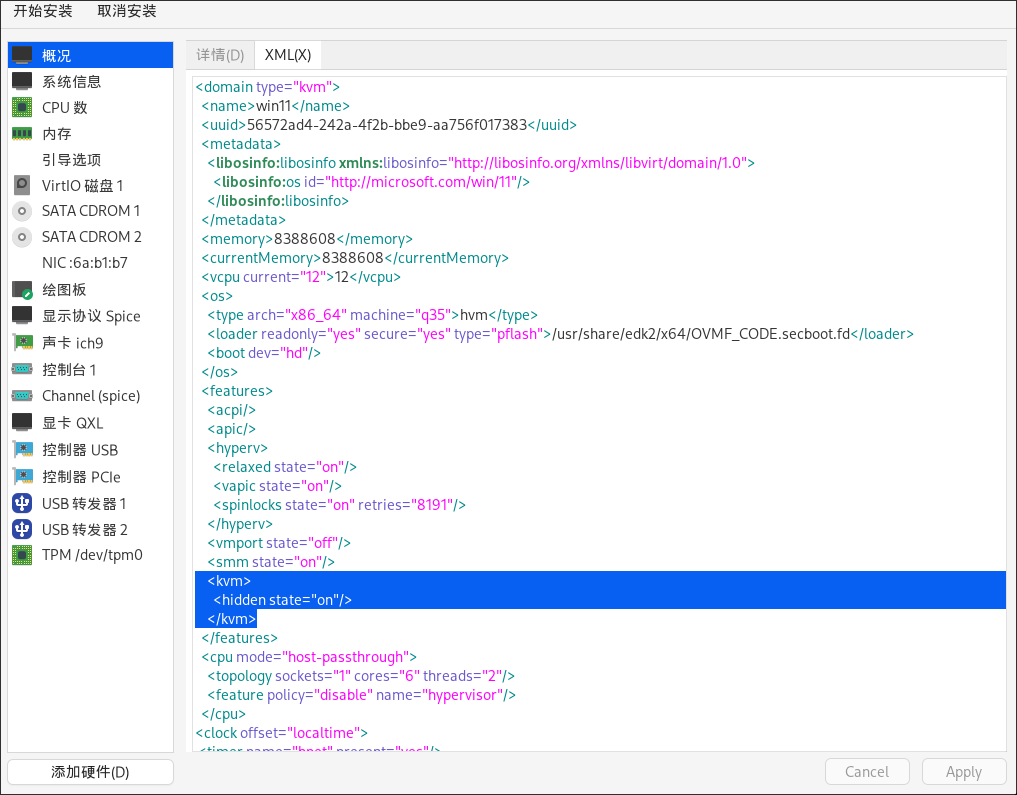Click the USB redirector 1 icon
This screenshot has height=795, width=1017.
pyautogui.click(x=22, y=503)
